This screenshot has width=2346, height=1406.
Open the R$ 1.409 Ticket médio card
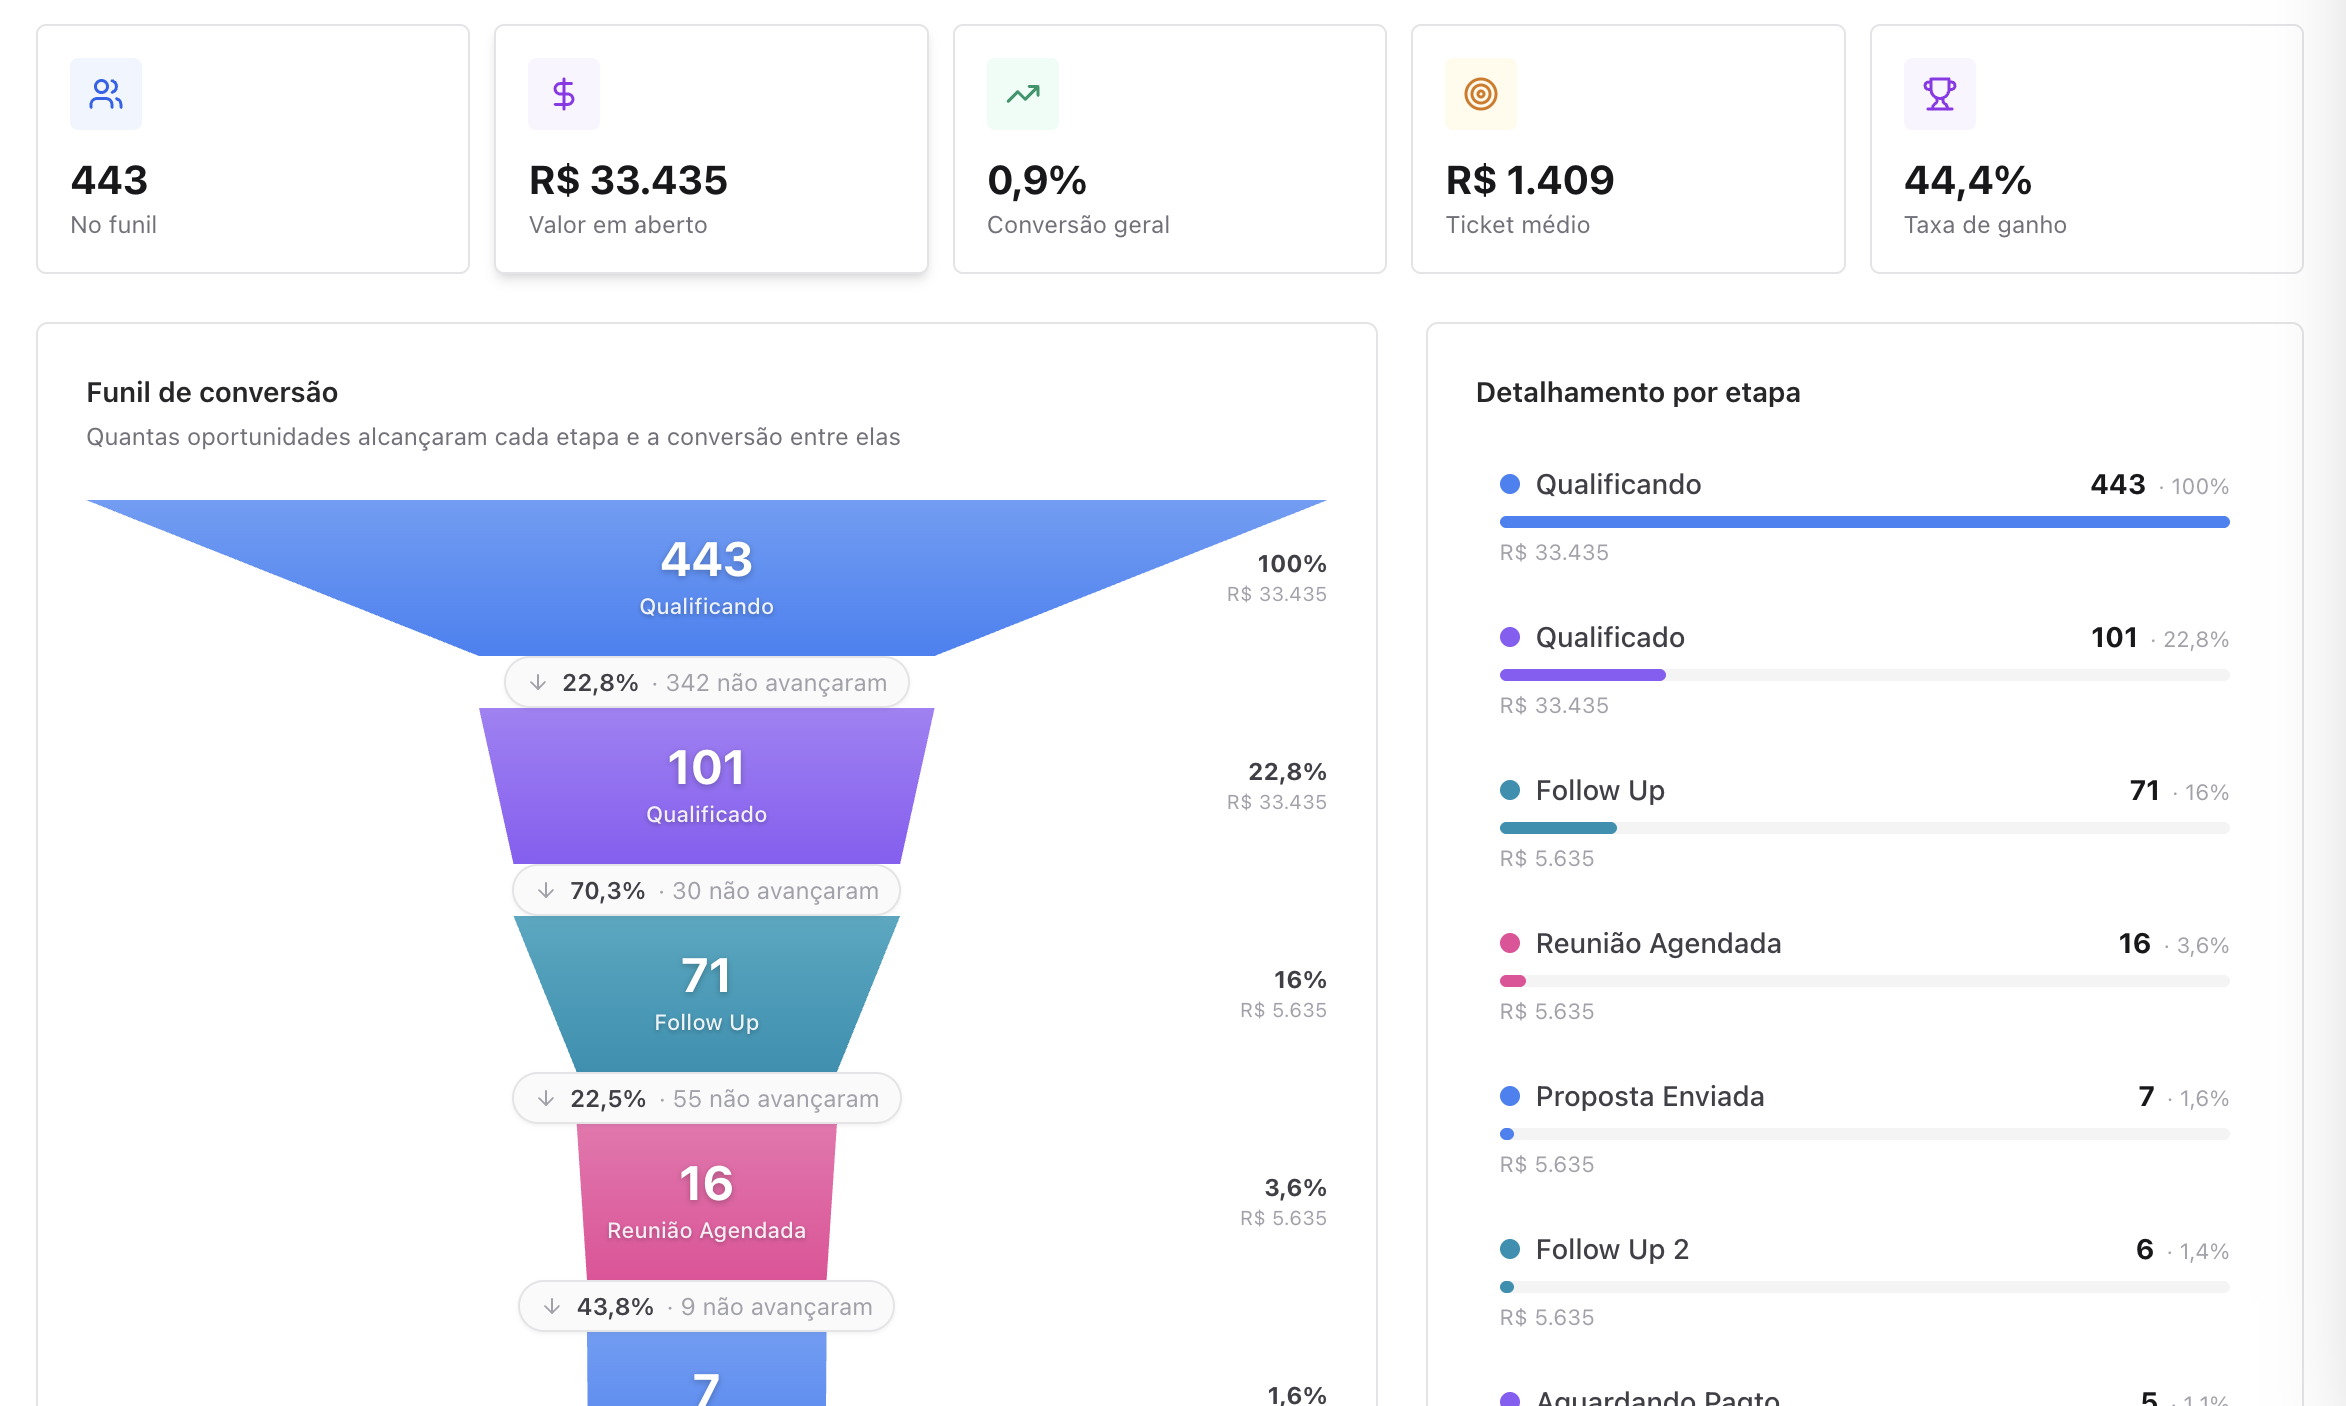(1628, 149)
